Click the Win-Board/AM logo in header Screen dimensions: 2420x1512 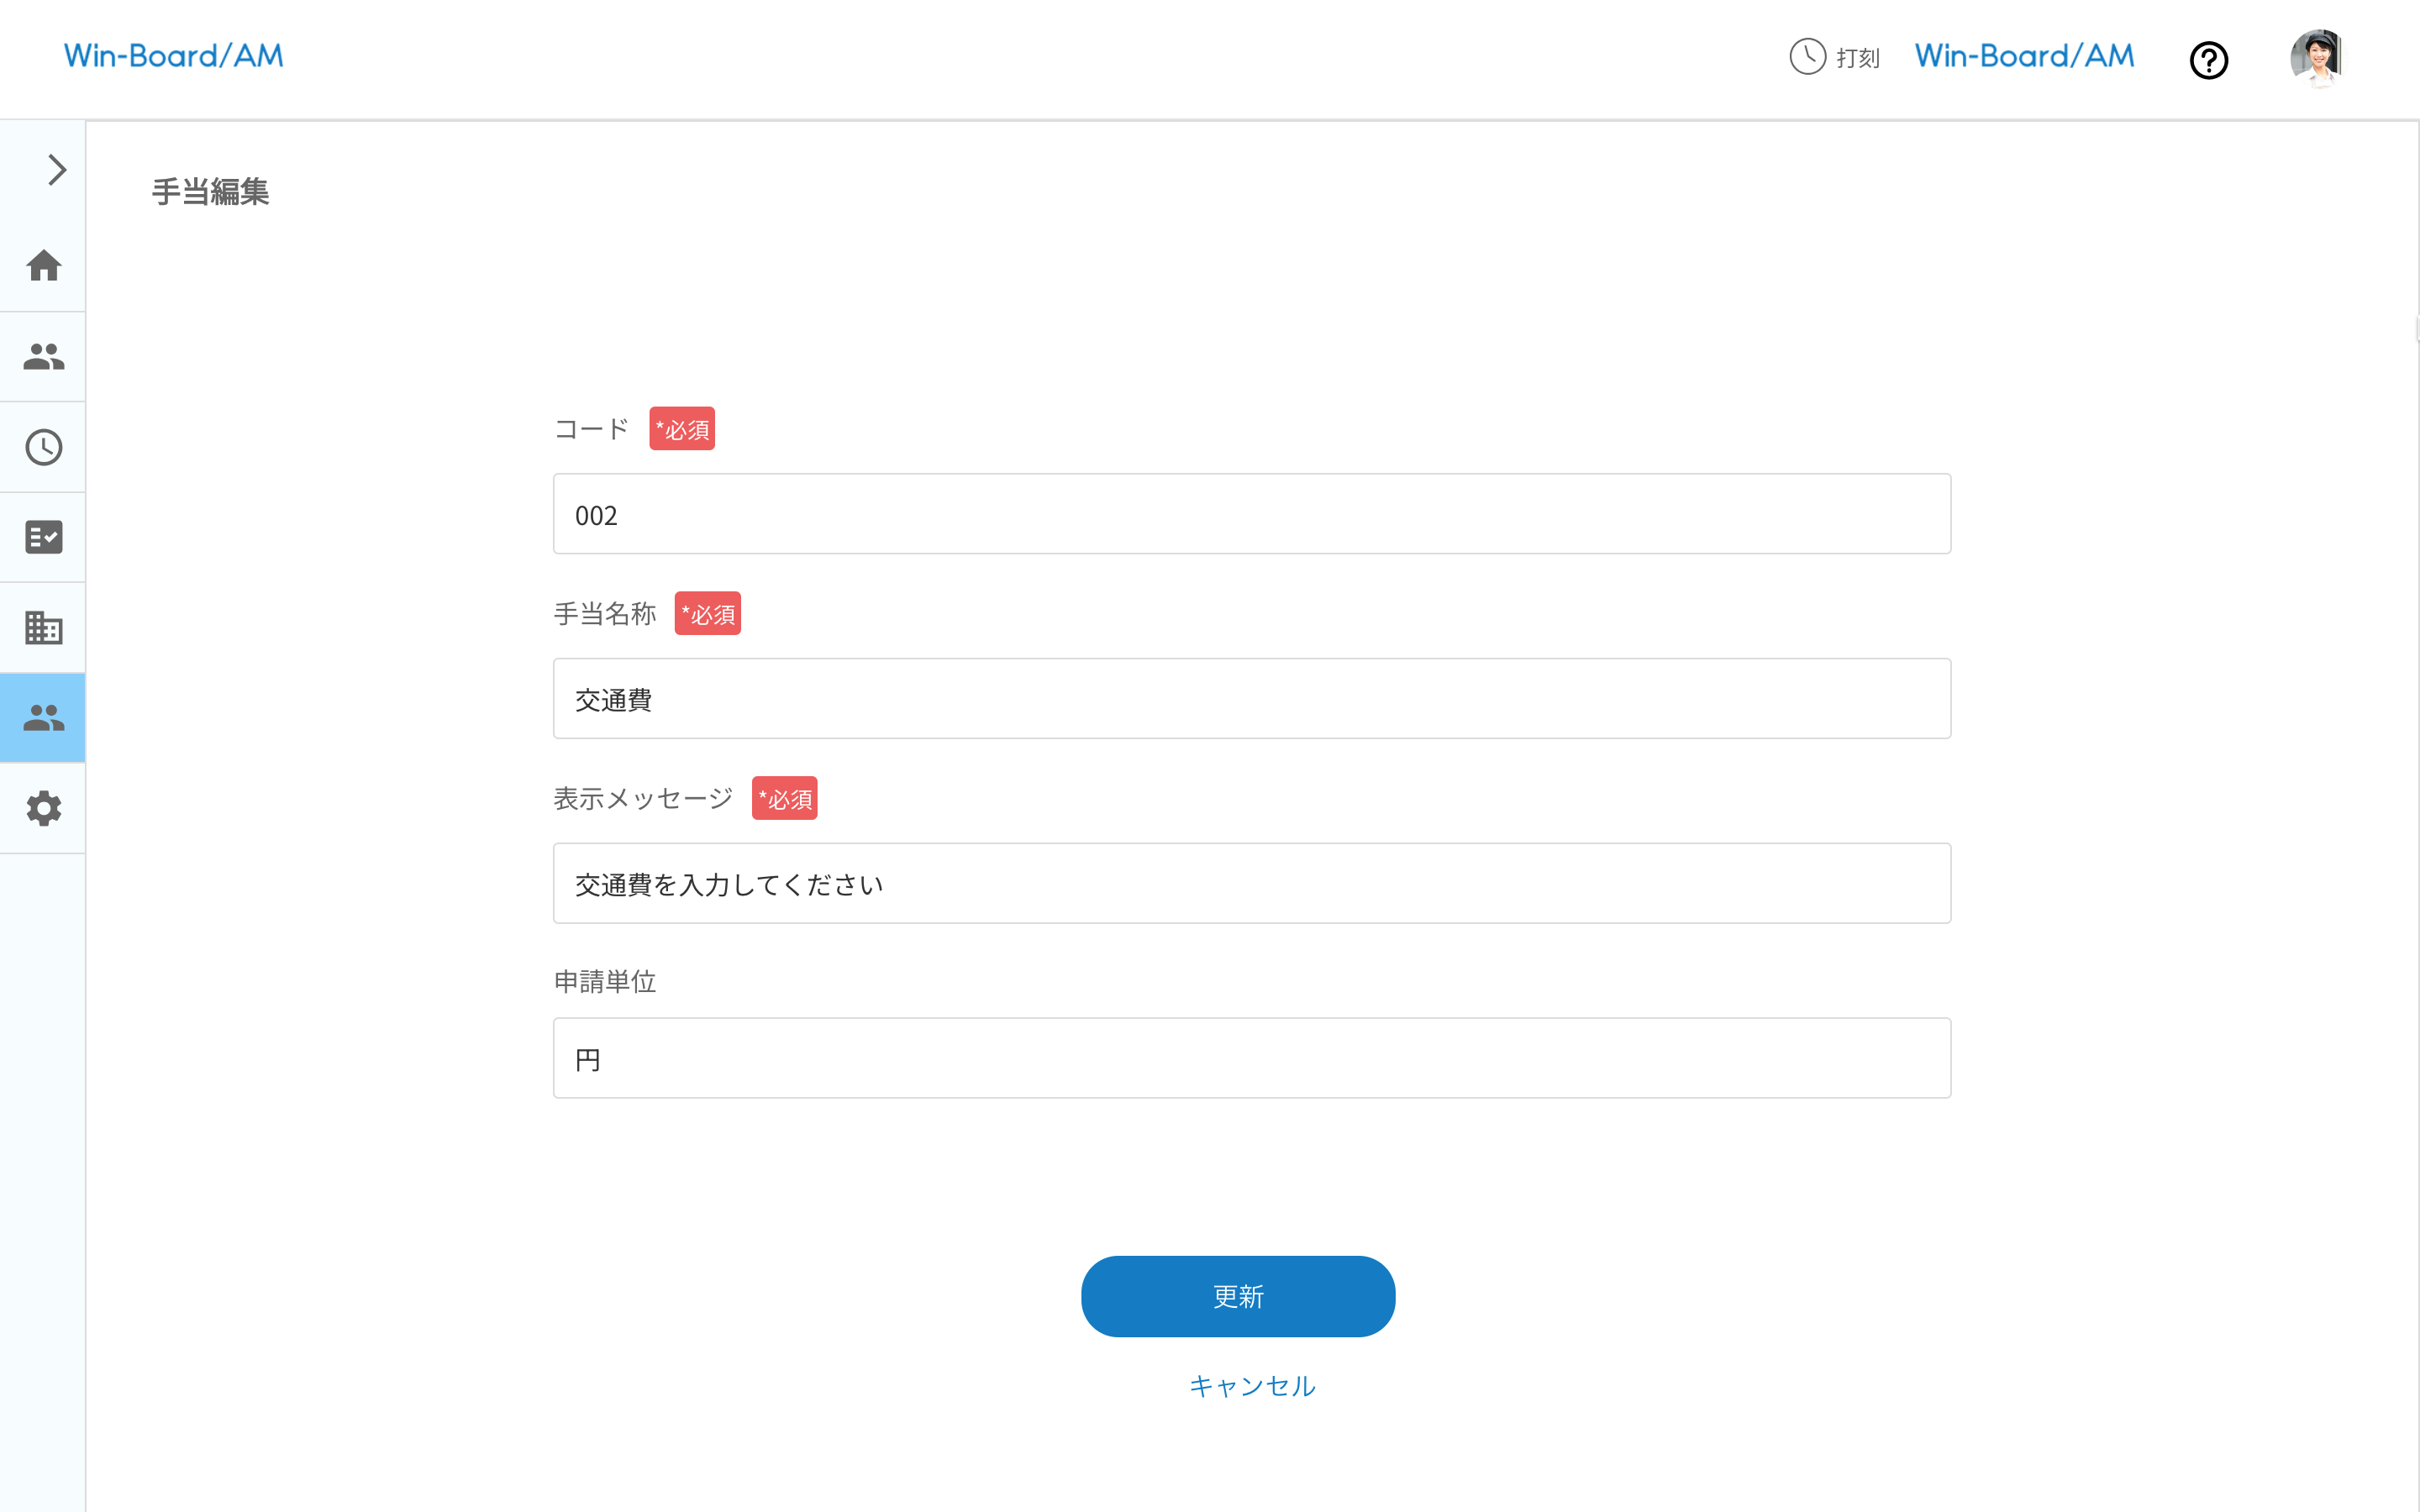pos(2022,55)
